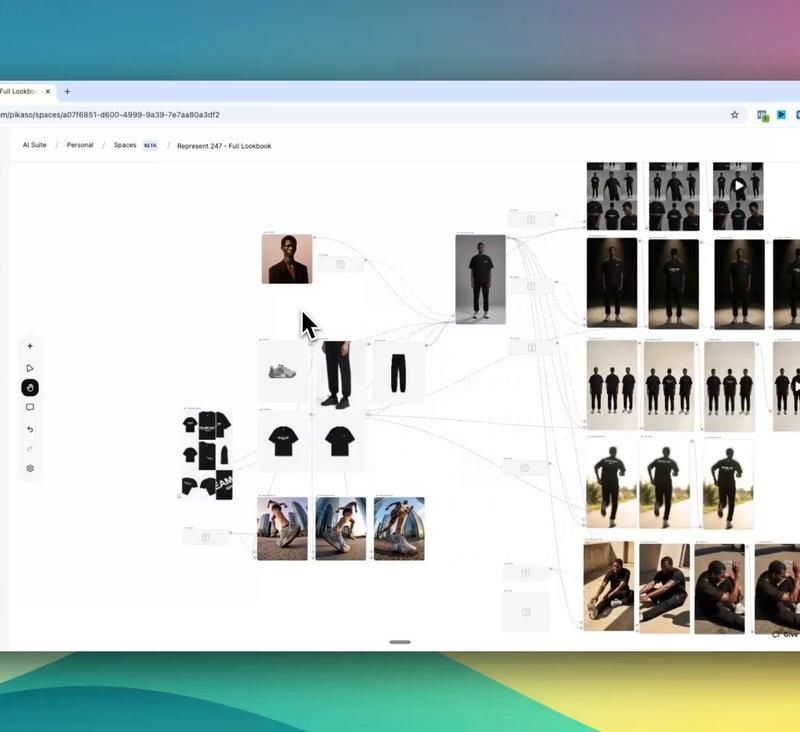
Task: Select the first fisheye sneaker street photo
Action: (x=282, y=528)
